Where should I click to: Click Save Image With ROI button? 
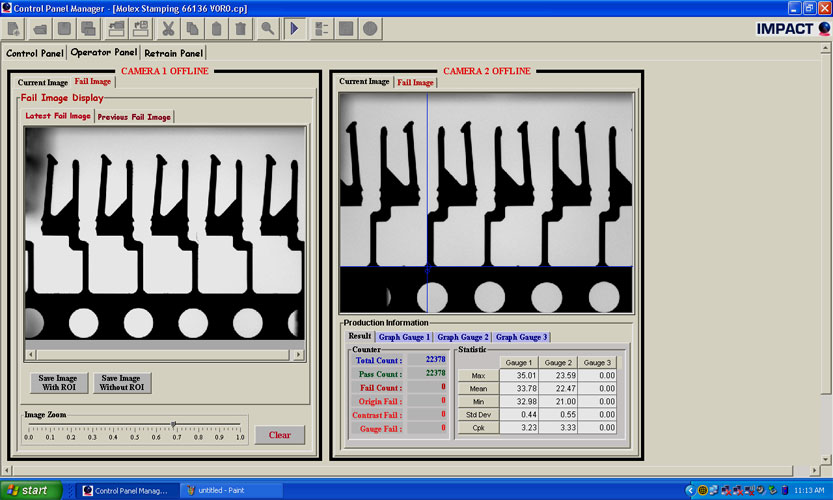[x=58, y=383]
